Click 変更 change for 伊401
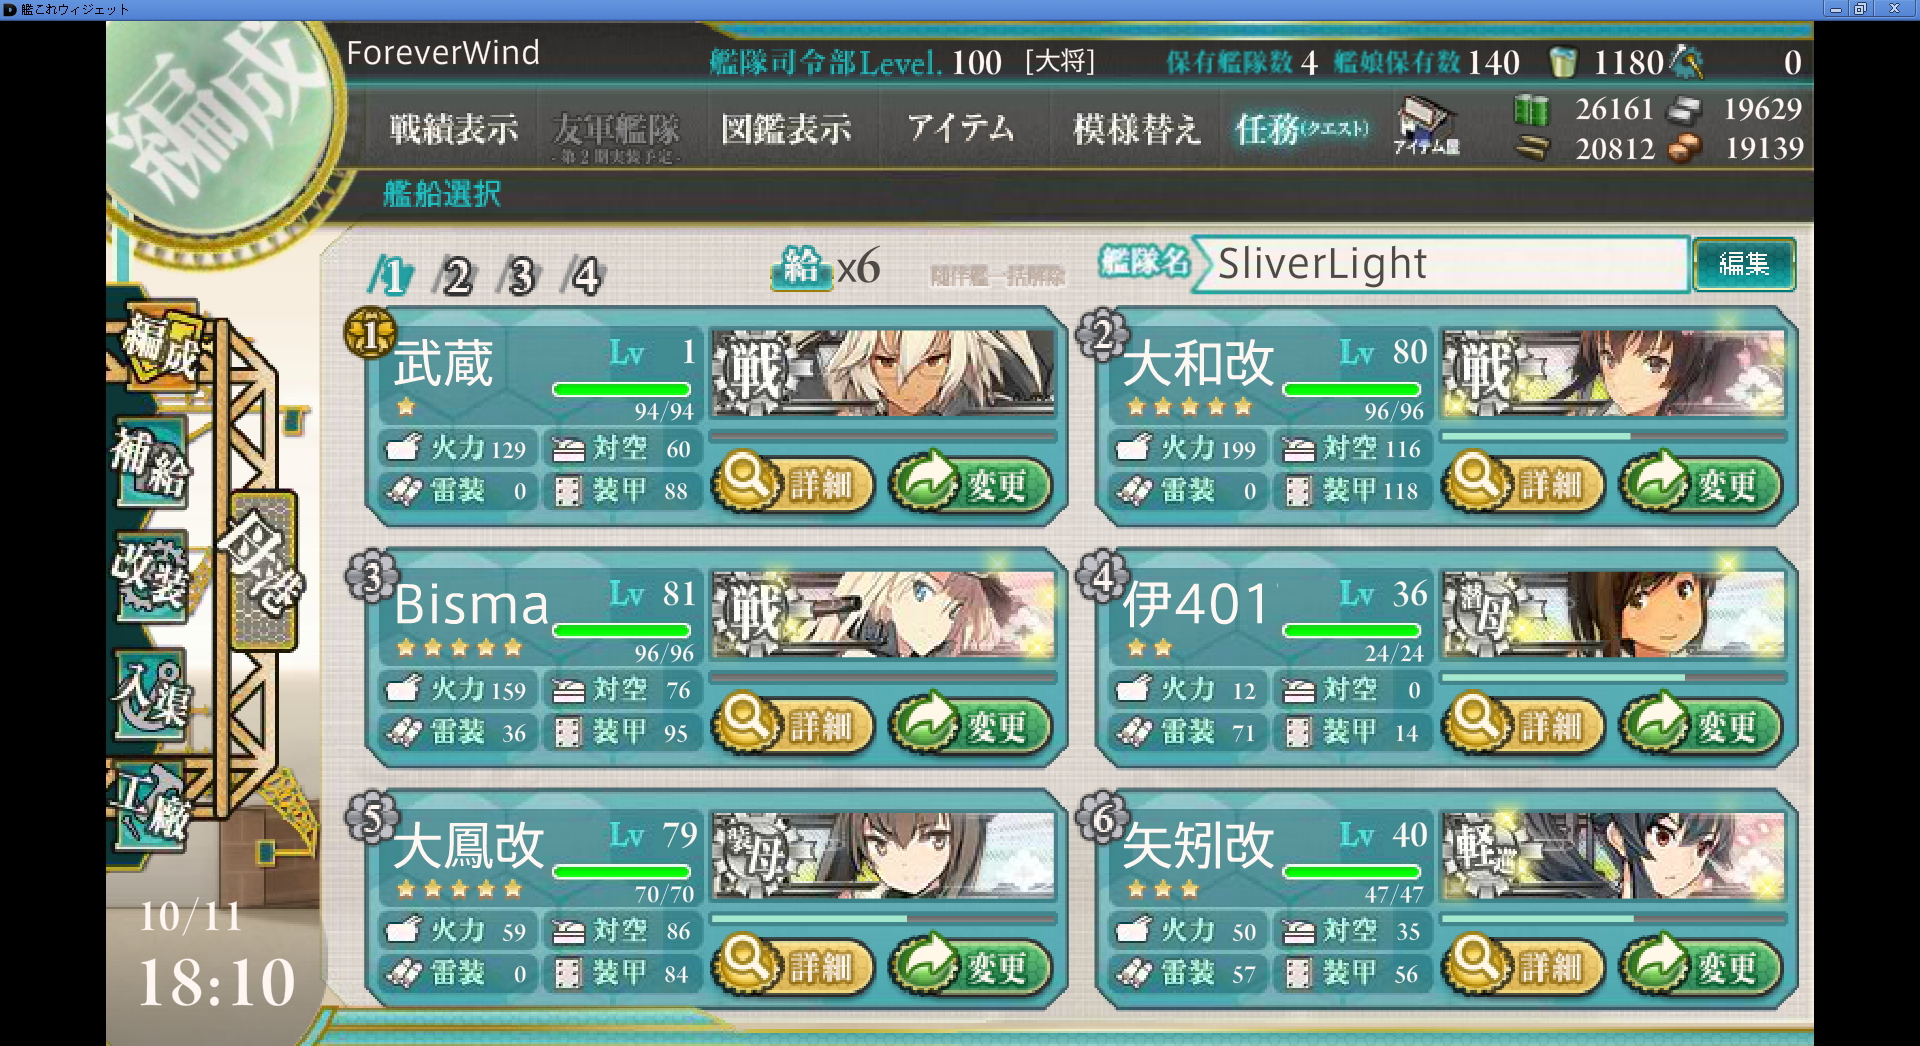This screenshot has height=1046, width=1920. (1700, 725)
